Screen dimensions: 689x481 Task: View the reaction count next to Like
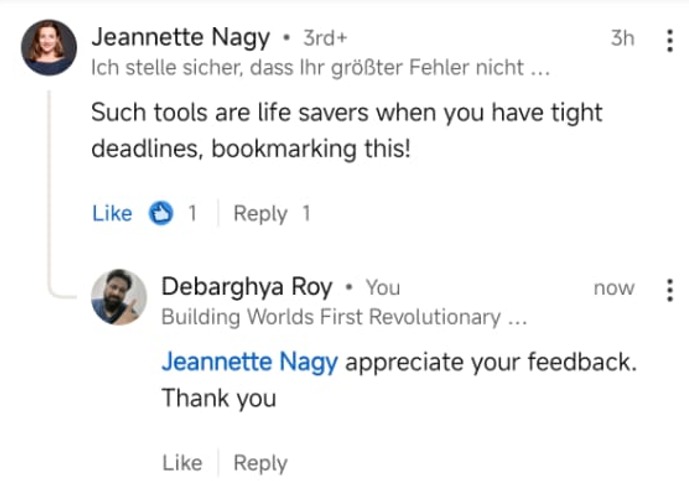coord(192,213)
